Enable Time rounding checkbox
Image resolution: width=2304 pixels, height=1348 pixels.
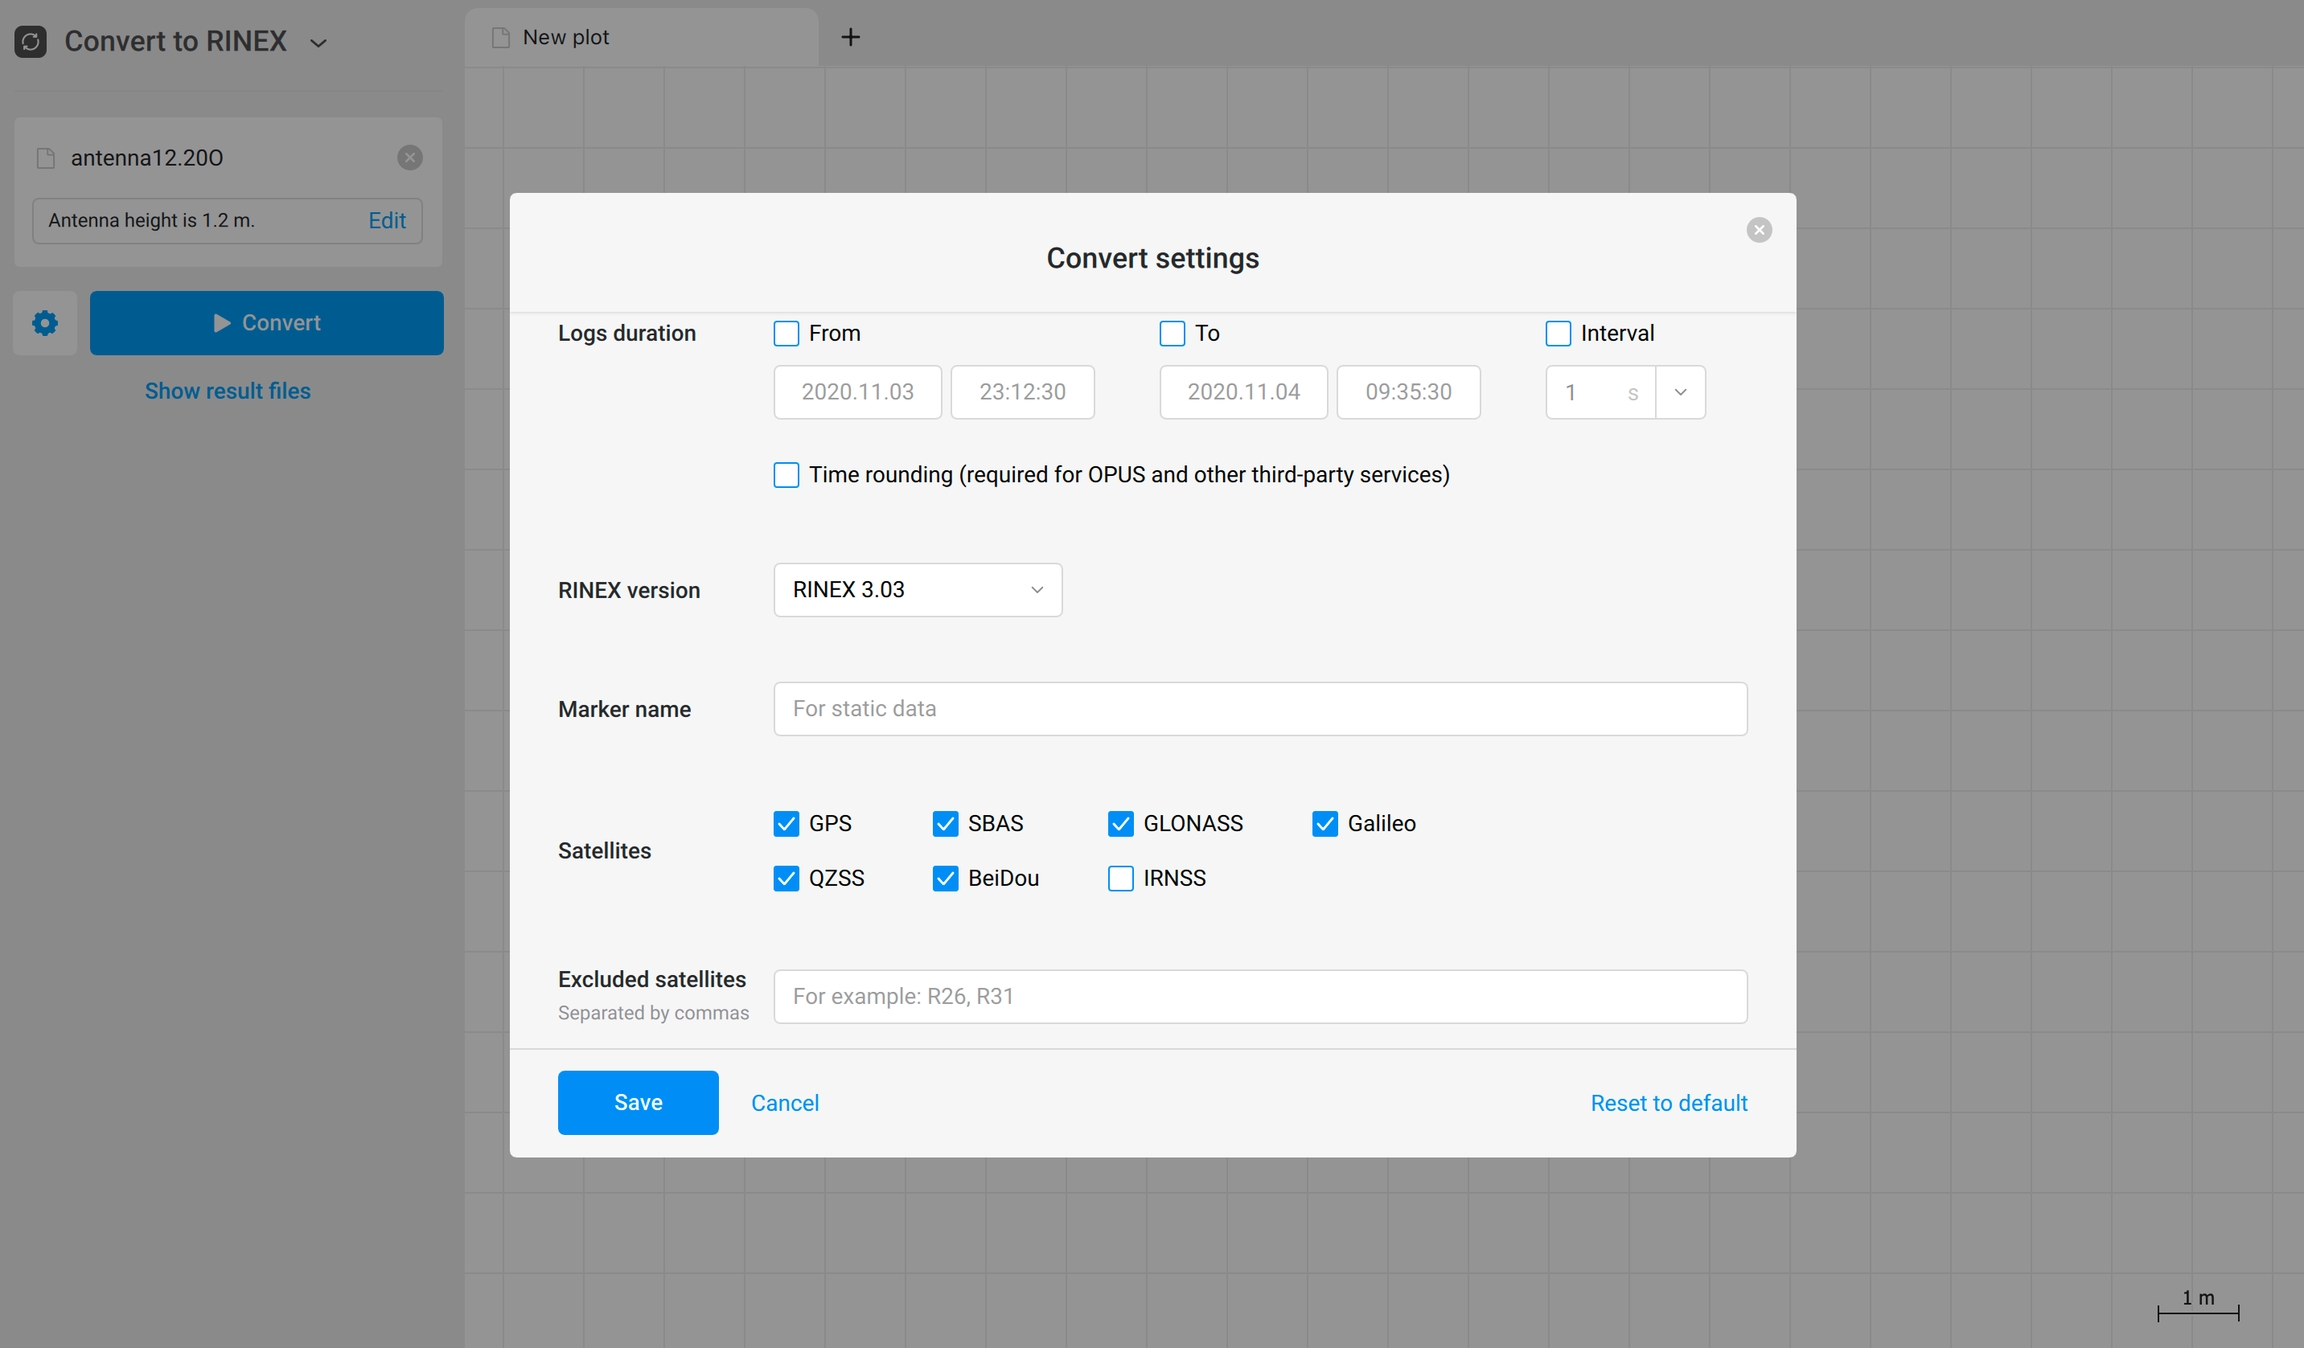click(x=786, y=474)
